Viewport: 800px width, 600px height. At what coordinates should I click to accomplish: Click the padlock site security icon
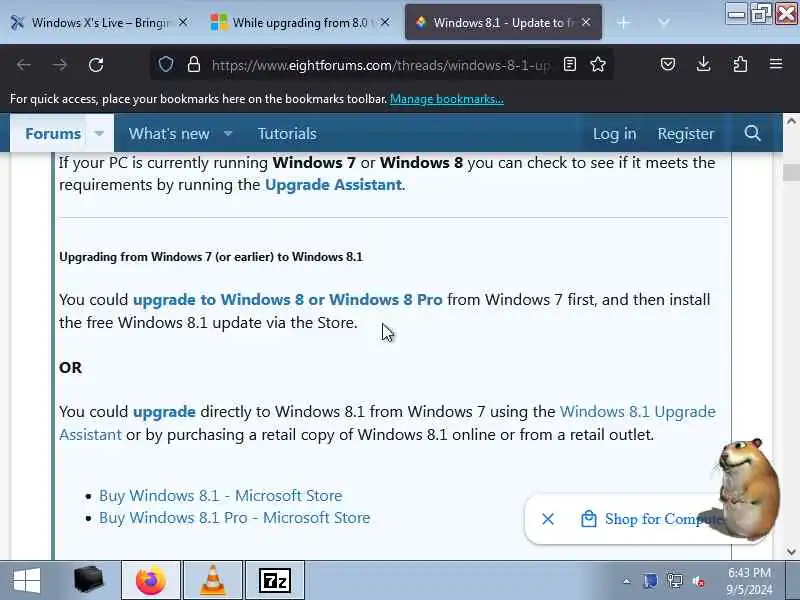[x=194, y=64]
